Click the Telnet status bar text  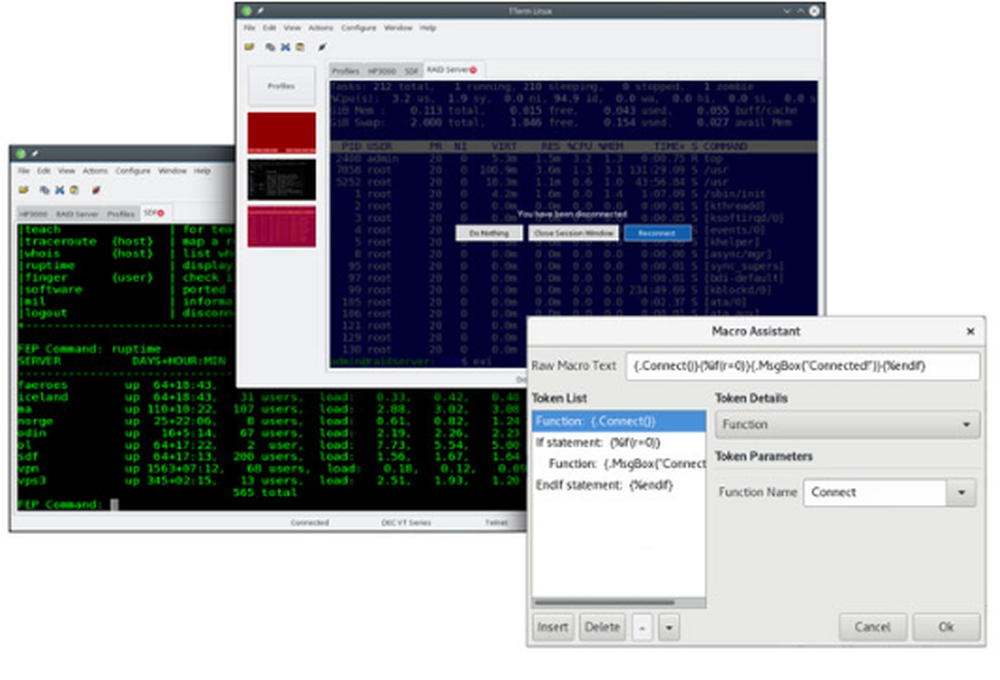click(x=496, y=522)
